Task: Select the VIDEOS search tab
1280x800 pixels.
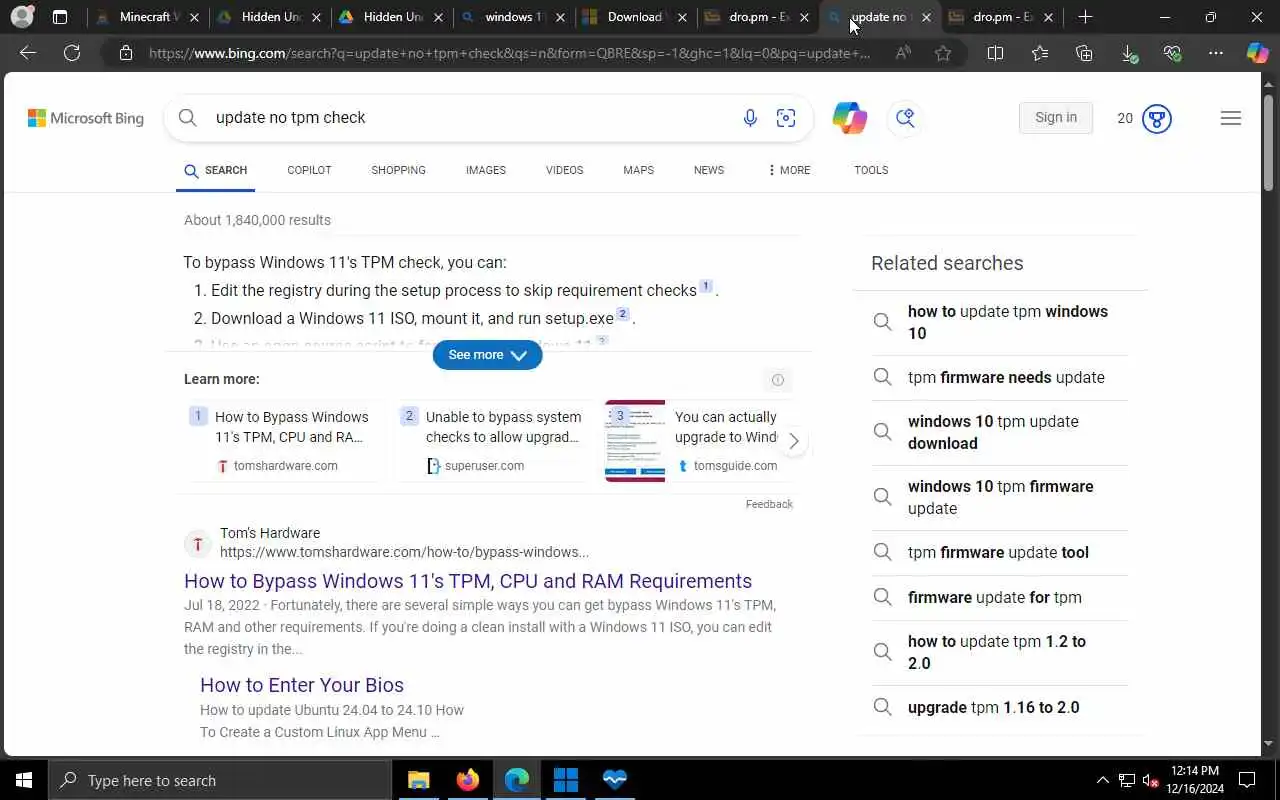Action: point(564,170)
